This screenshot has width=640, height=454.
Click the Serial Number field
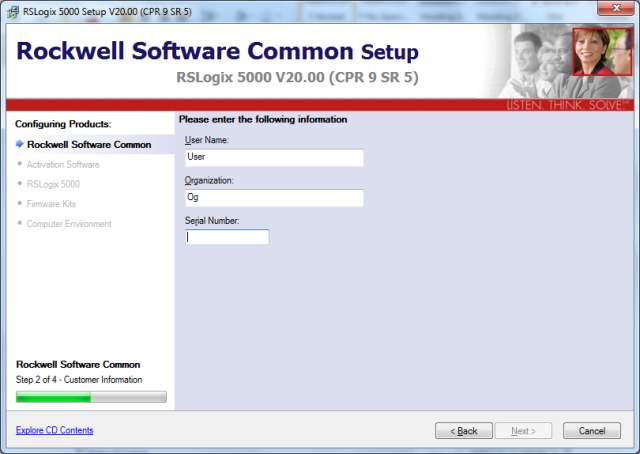(x=227, y=237)
